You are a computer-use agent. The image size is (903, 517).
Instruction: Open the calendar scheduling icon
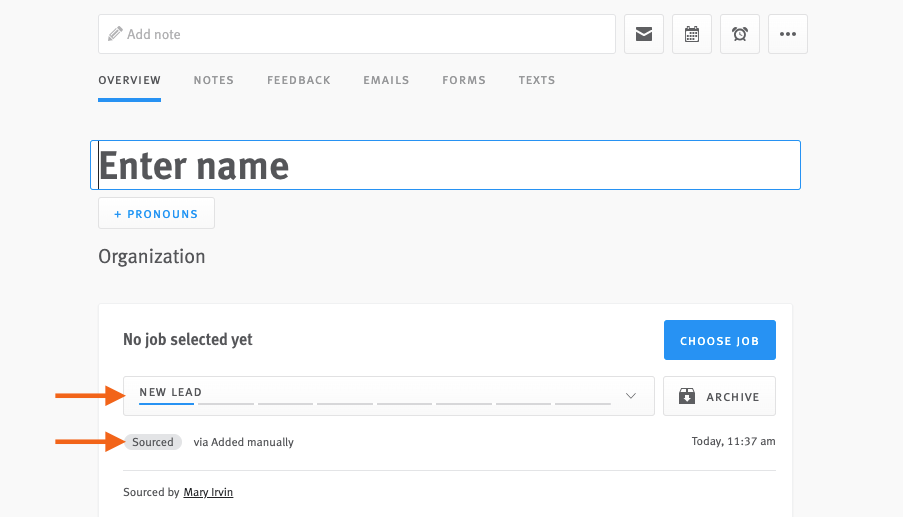(x=692, y=34)
